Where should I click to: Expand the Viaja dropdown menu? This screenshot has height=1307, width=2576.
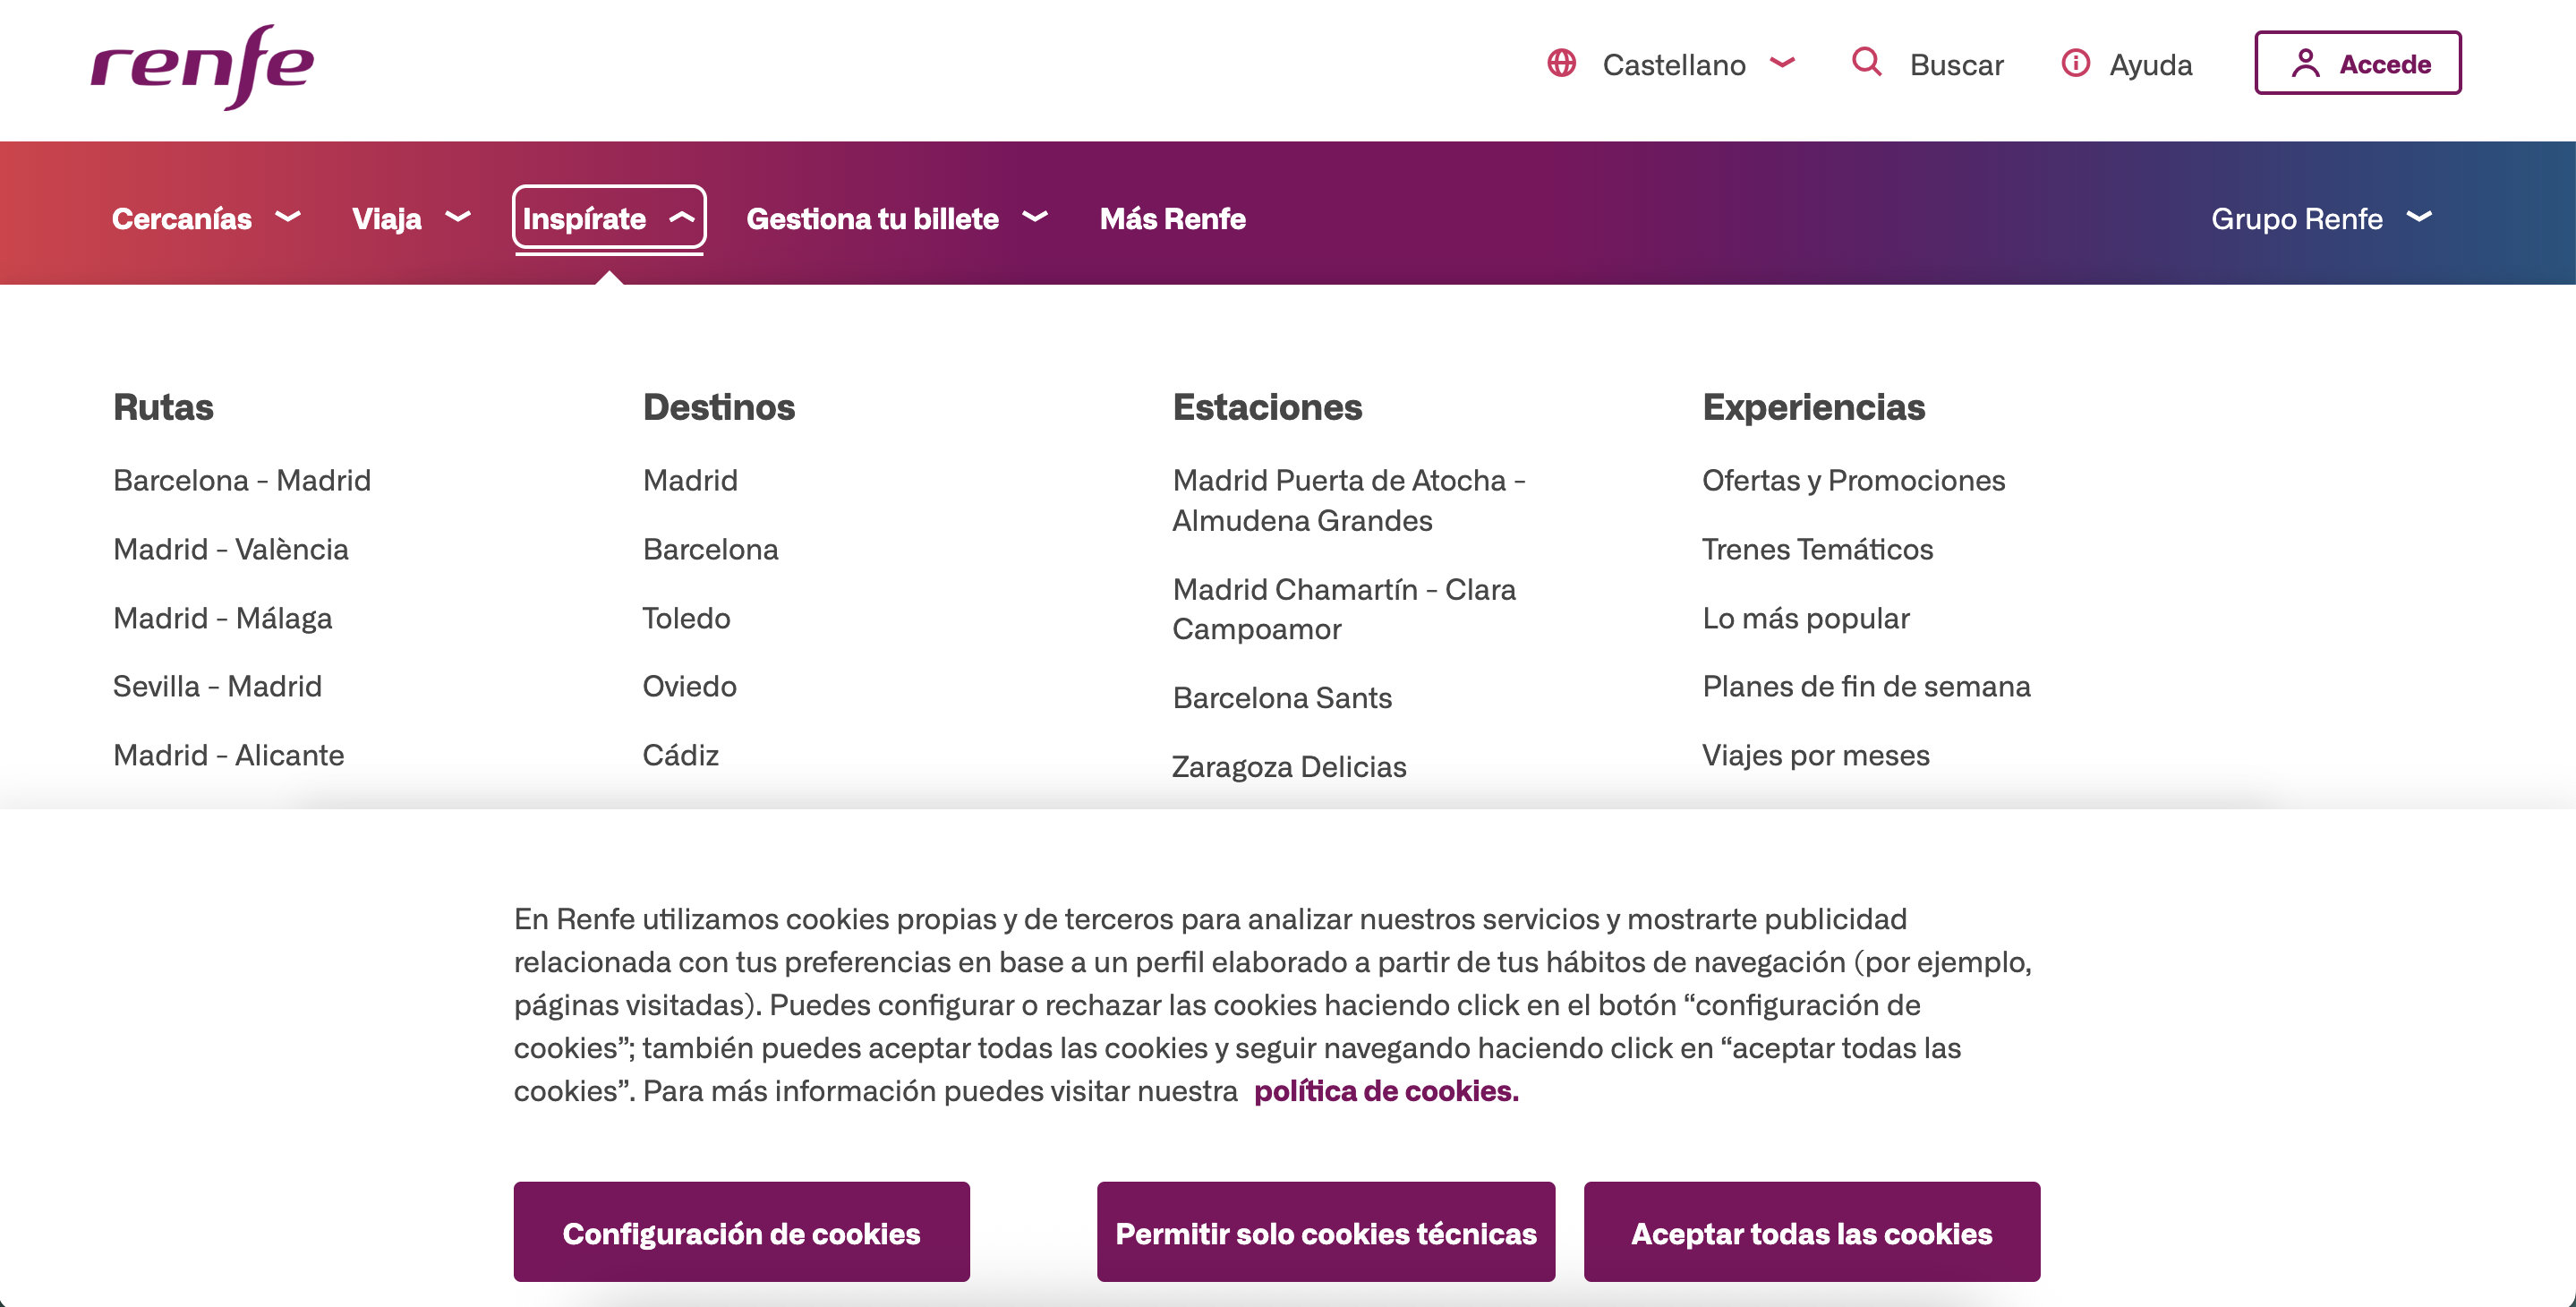click(410, 217)
